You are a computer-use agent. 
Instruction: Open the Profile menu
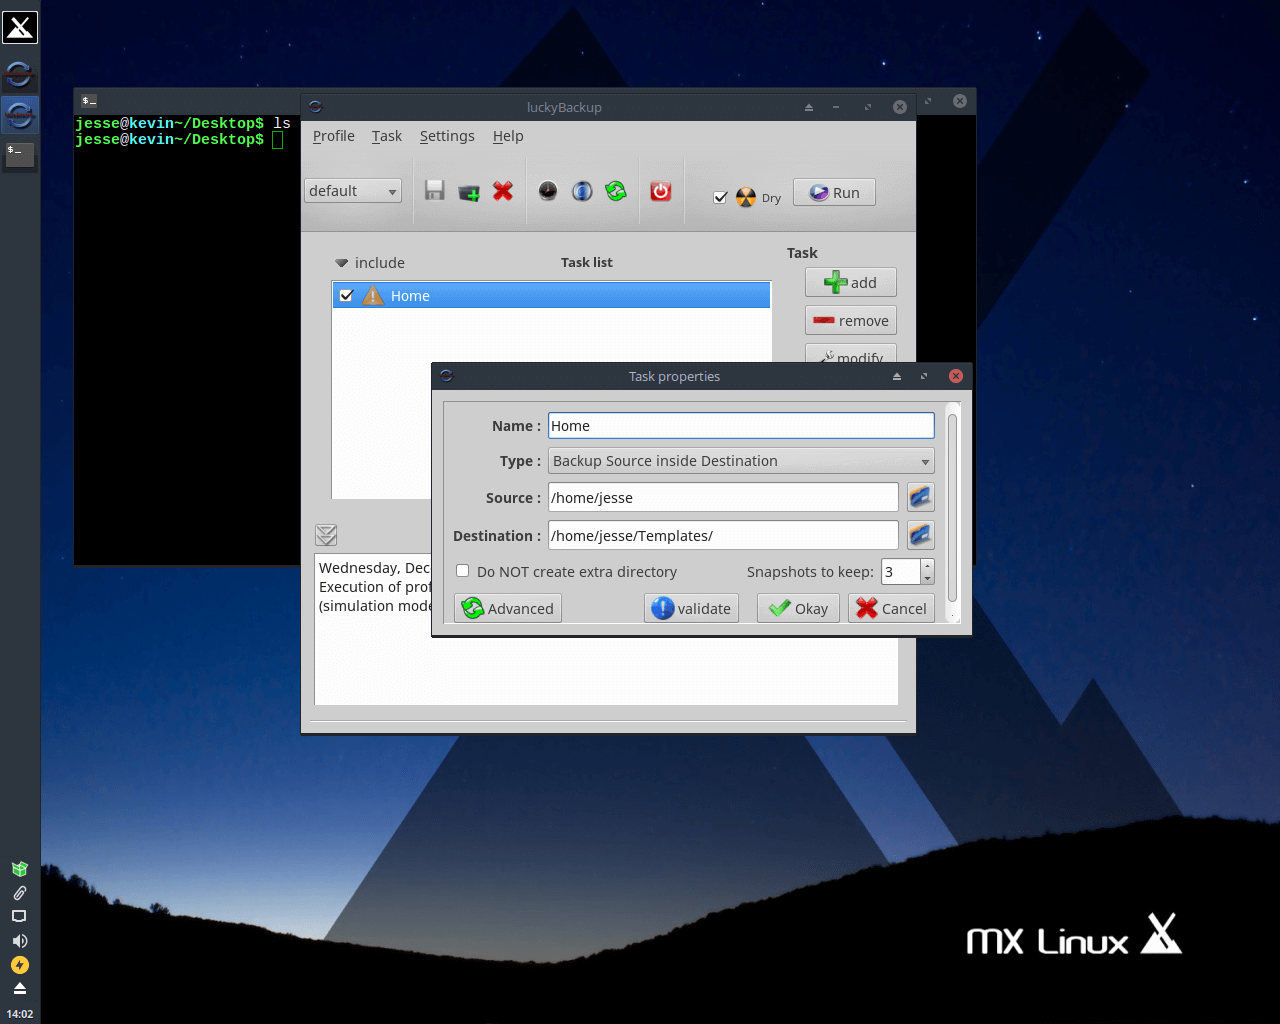[333, 136]
